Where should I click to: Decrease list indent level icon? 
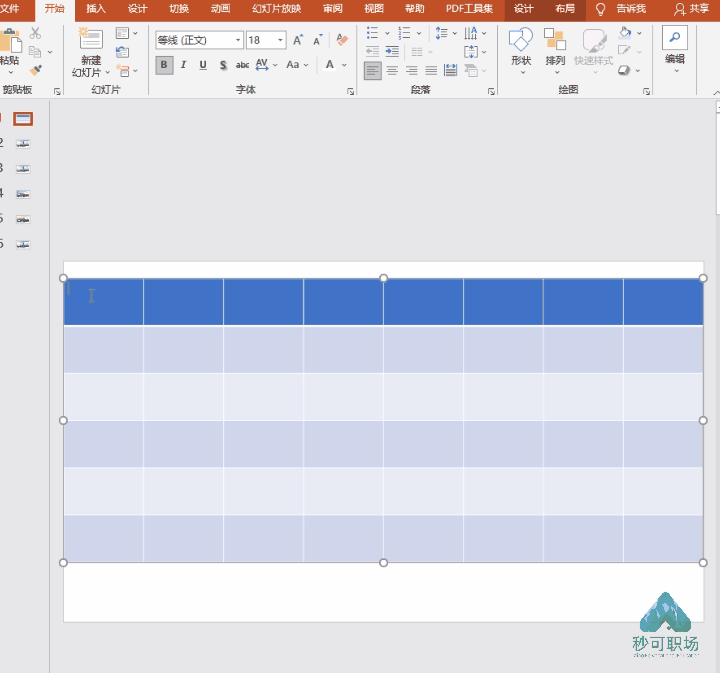tap(372, 51)
